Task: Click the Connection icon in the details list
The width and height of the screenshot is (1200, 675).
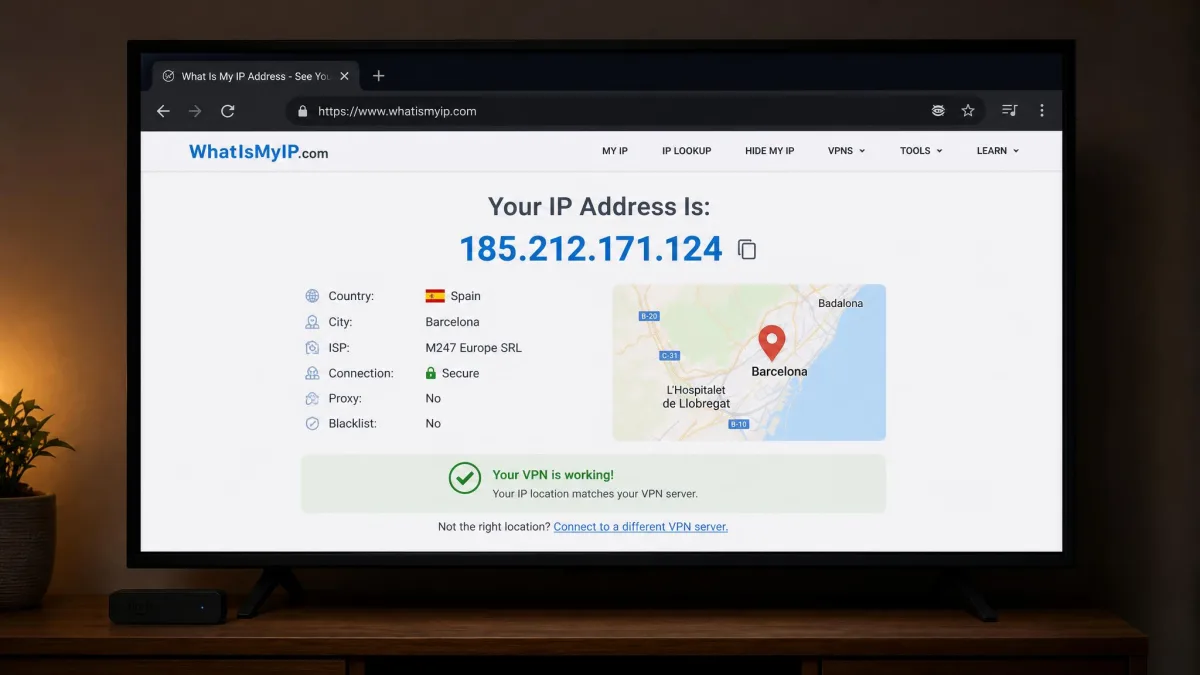Action: [x=312, y=373]
